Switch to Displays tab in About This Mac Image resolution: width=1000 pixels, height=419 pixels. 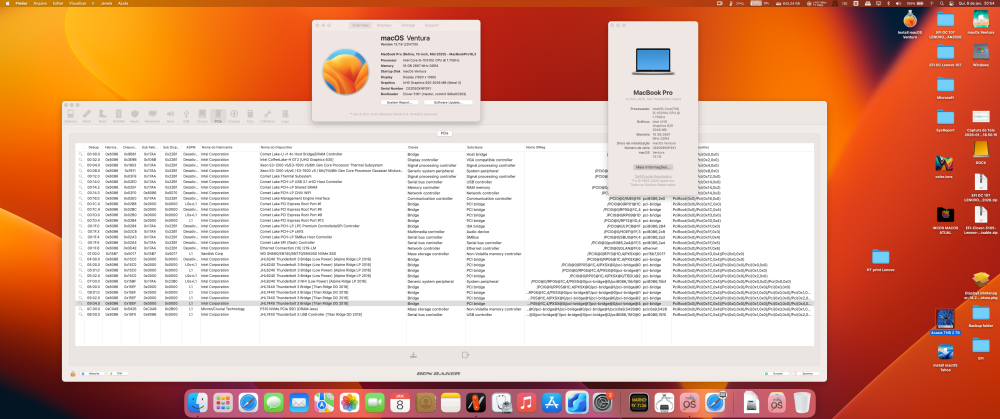pos(384,25)
